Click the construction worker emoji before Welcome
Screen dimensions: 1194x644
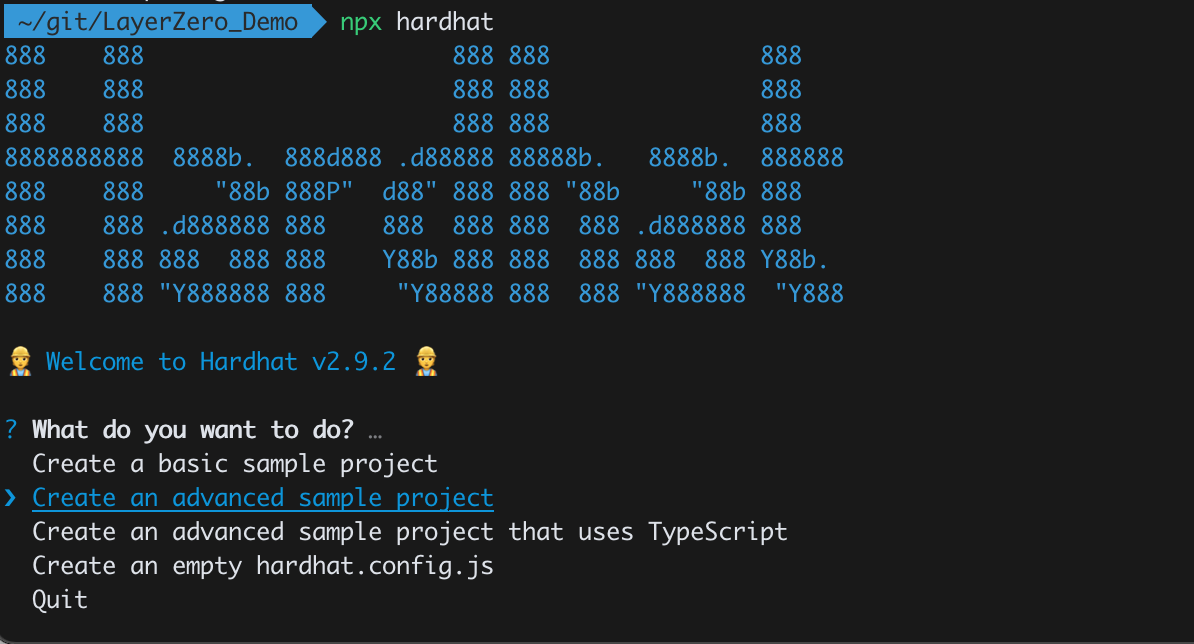click(21, 362)
